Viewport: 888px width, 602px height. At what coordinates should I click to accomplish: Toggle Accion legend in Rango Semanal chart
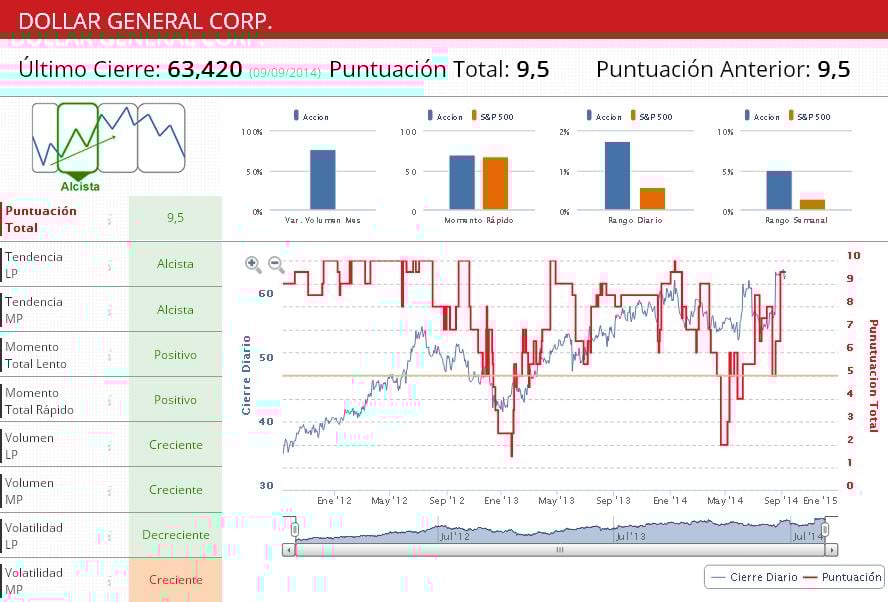coord(762,116)
